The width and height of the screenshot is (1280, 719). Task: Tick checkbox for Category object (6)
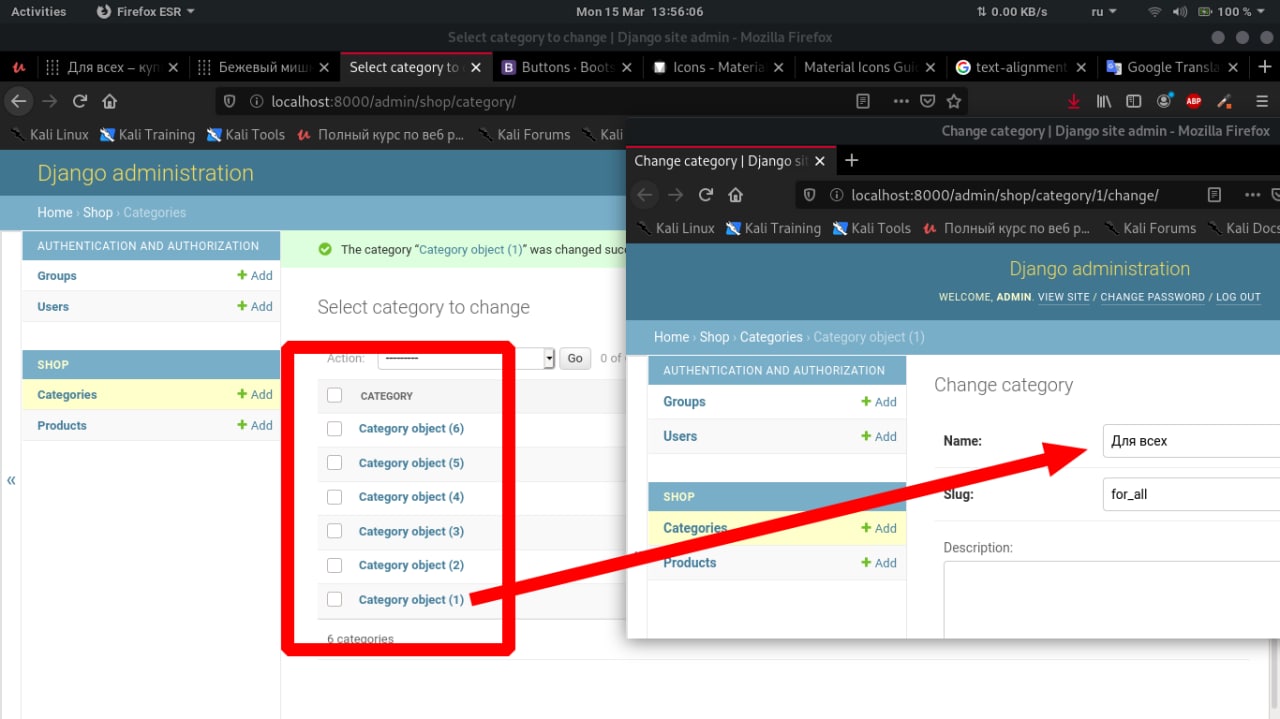pos(335,428)
